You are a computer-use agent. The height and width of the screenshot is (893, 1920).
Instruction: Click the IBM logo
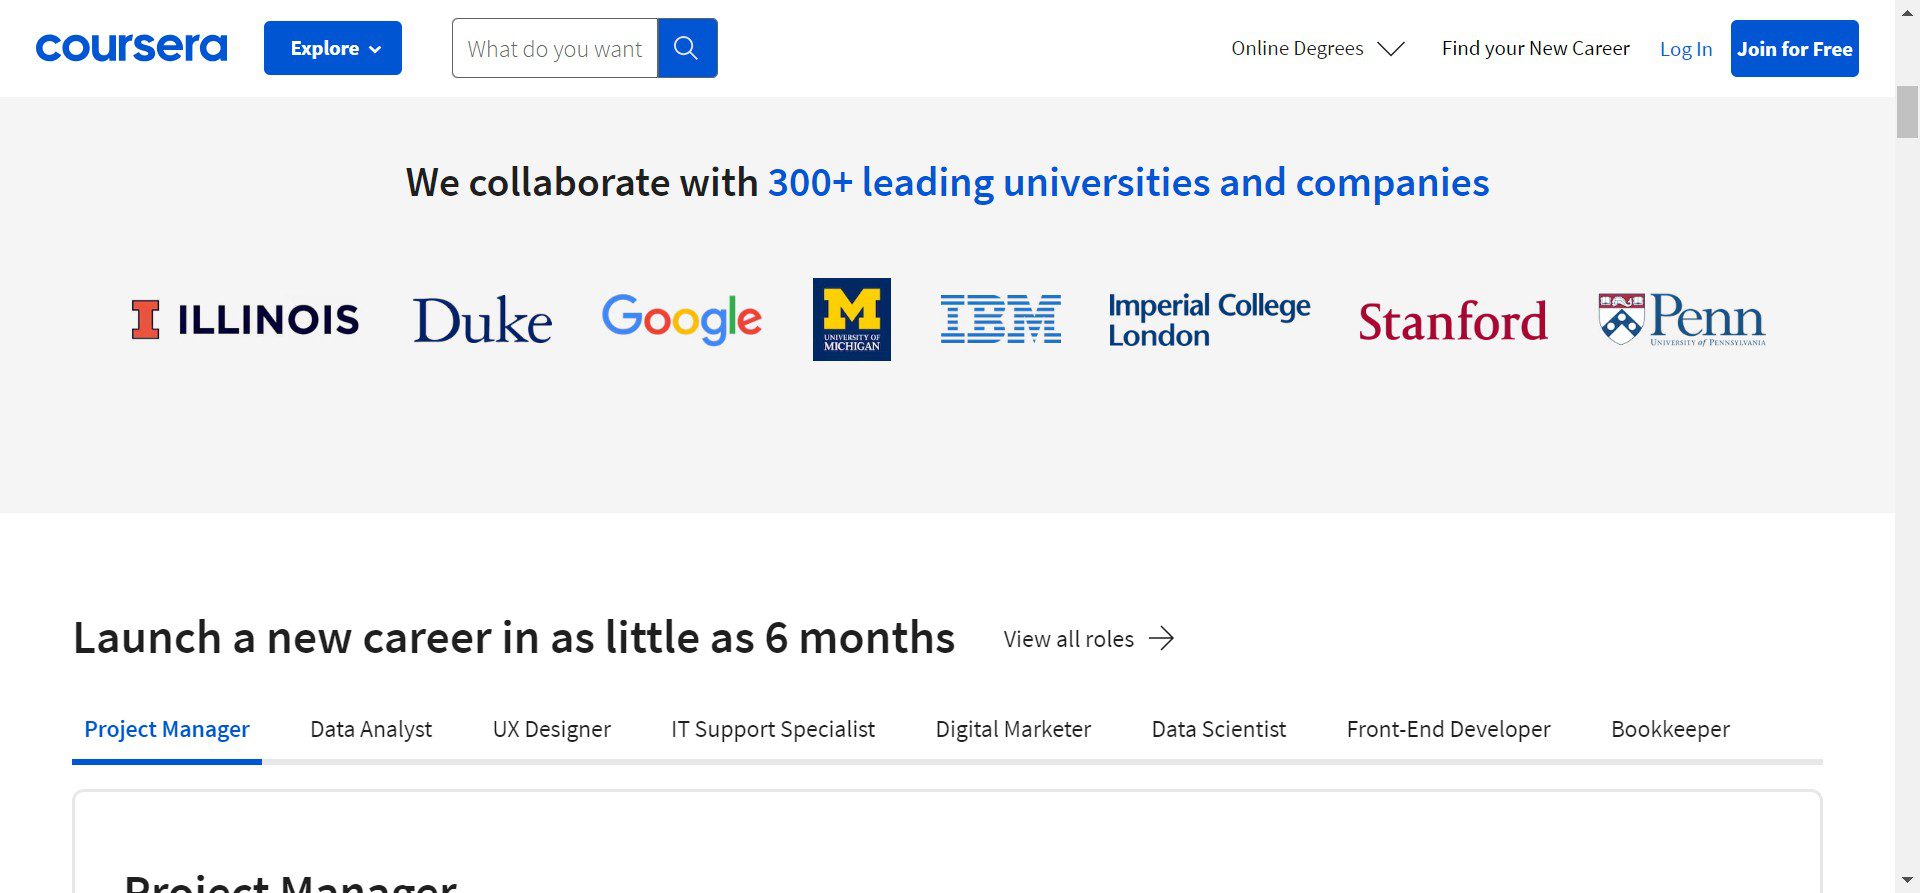[x=1000, y=319]
